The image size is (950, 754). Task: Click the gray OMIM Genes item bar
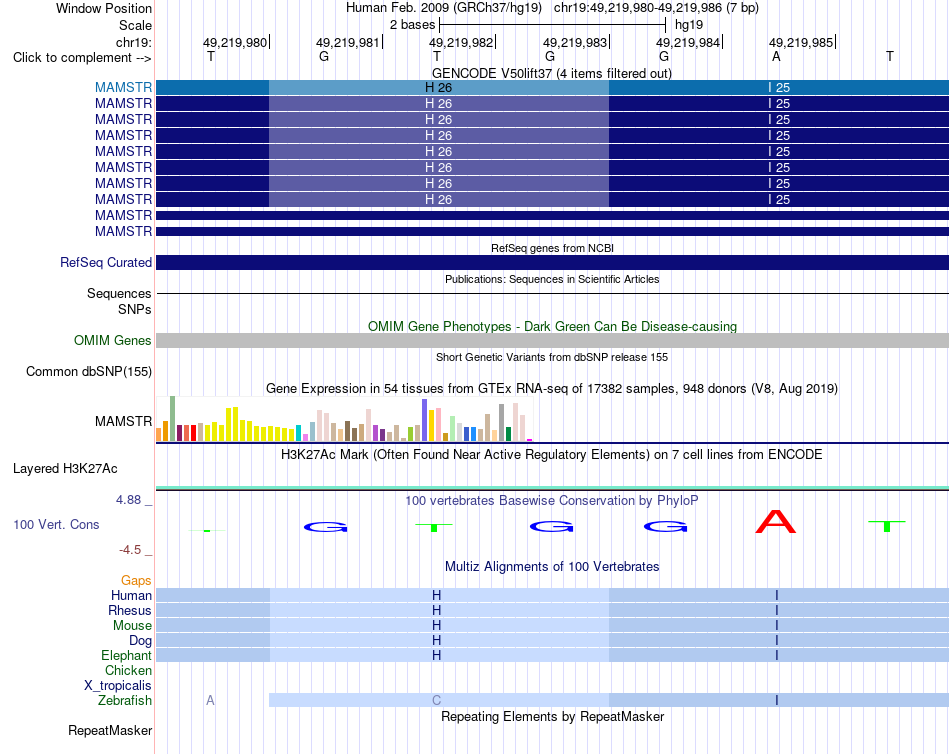[552, 341]
